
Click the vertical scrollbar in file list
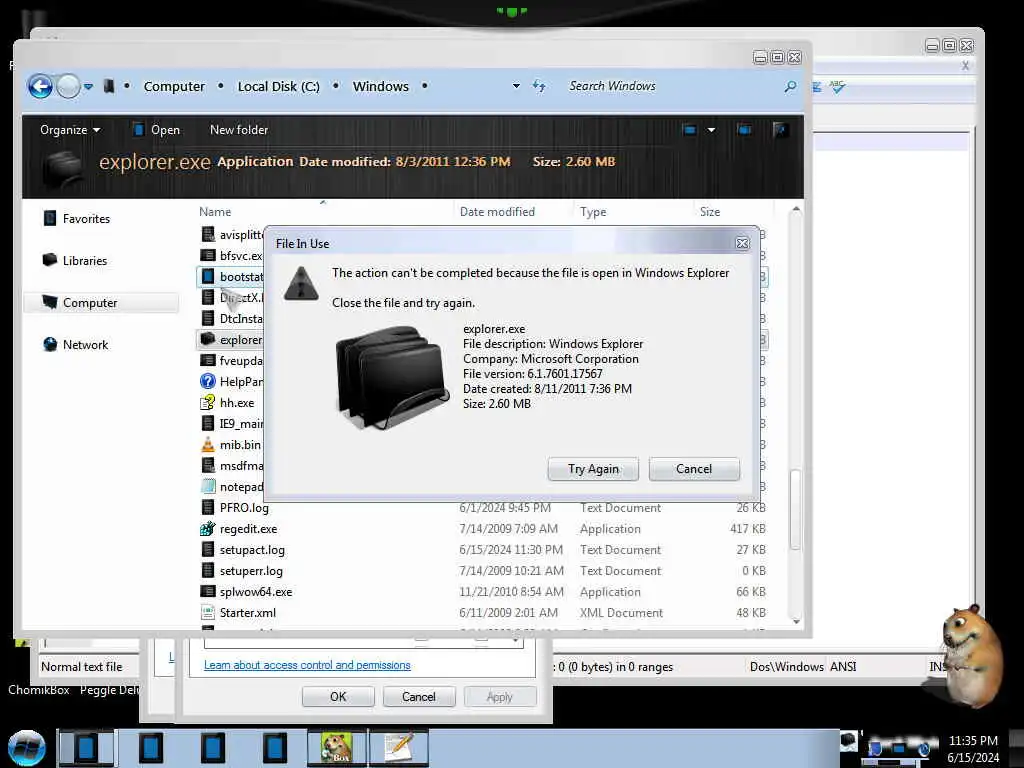[x=795, y=509]
